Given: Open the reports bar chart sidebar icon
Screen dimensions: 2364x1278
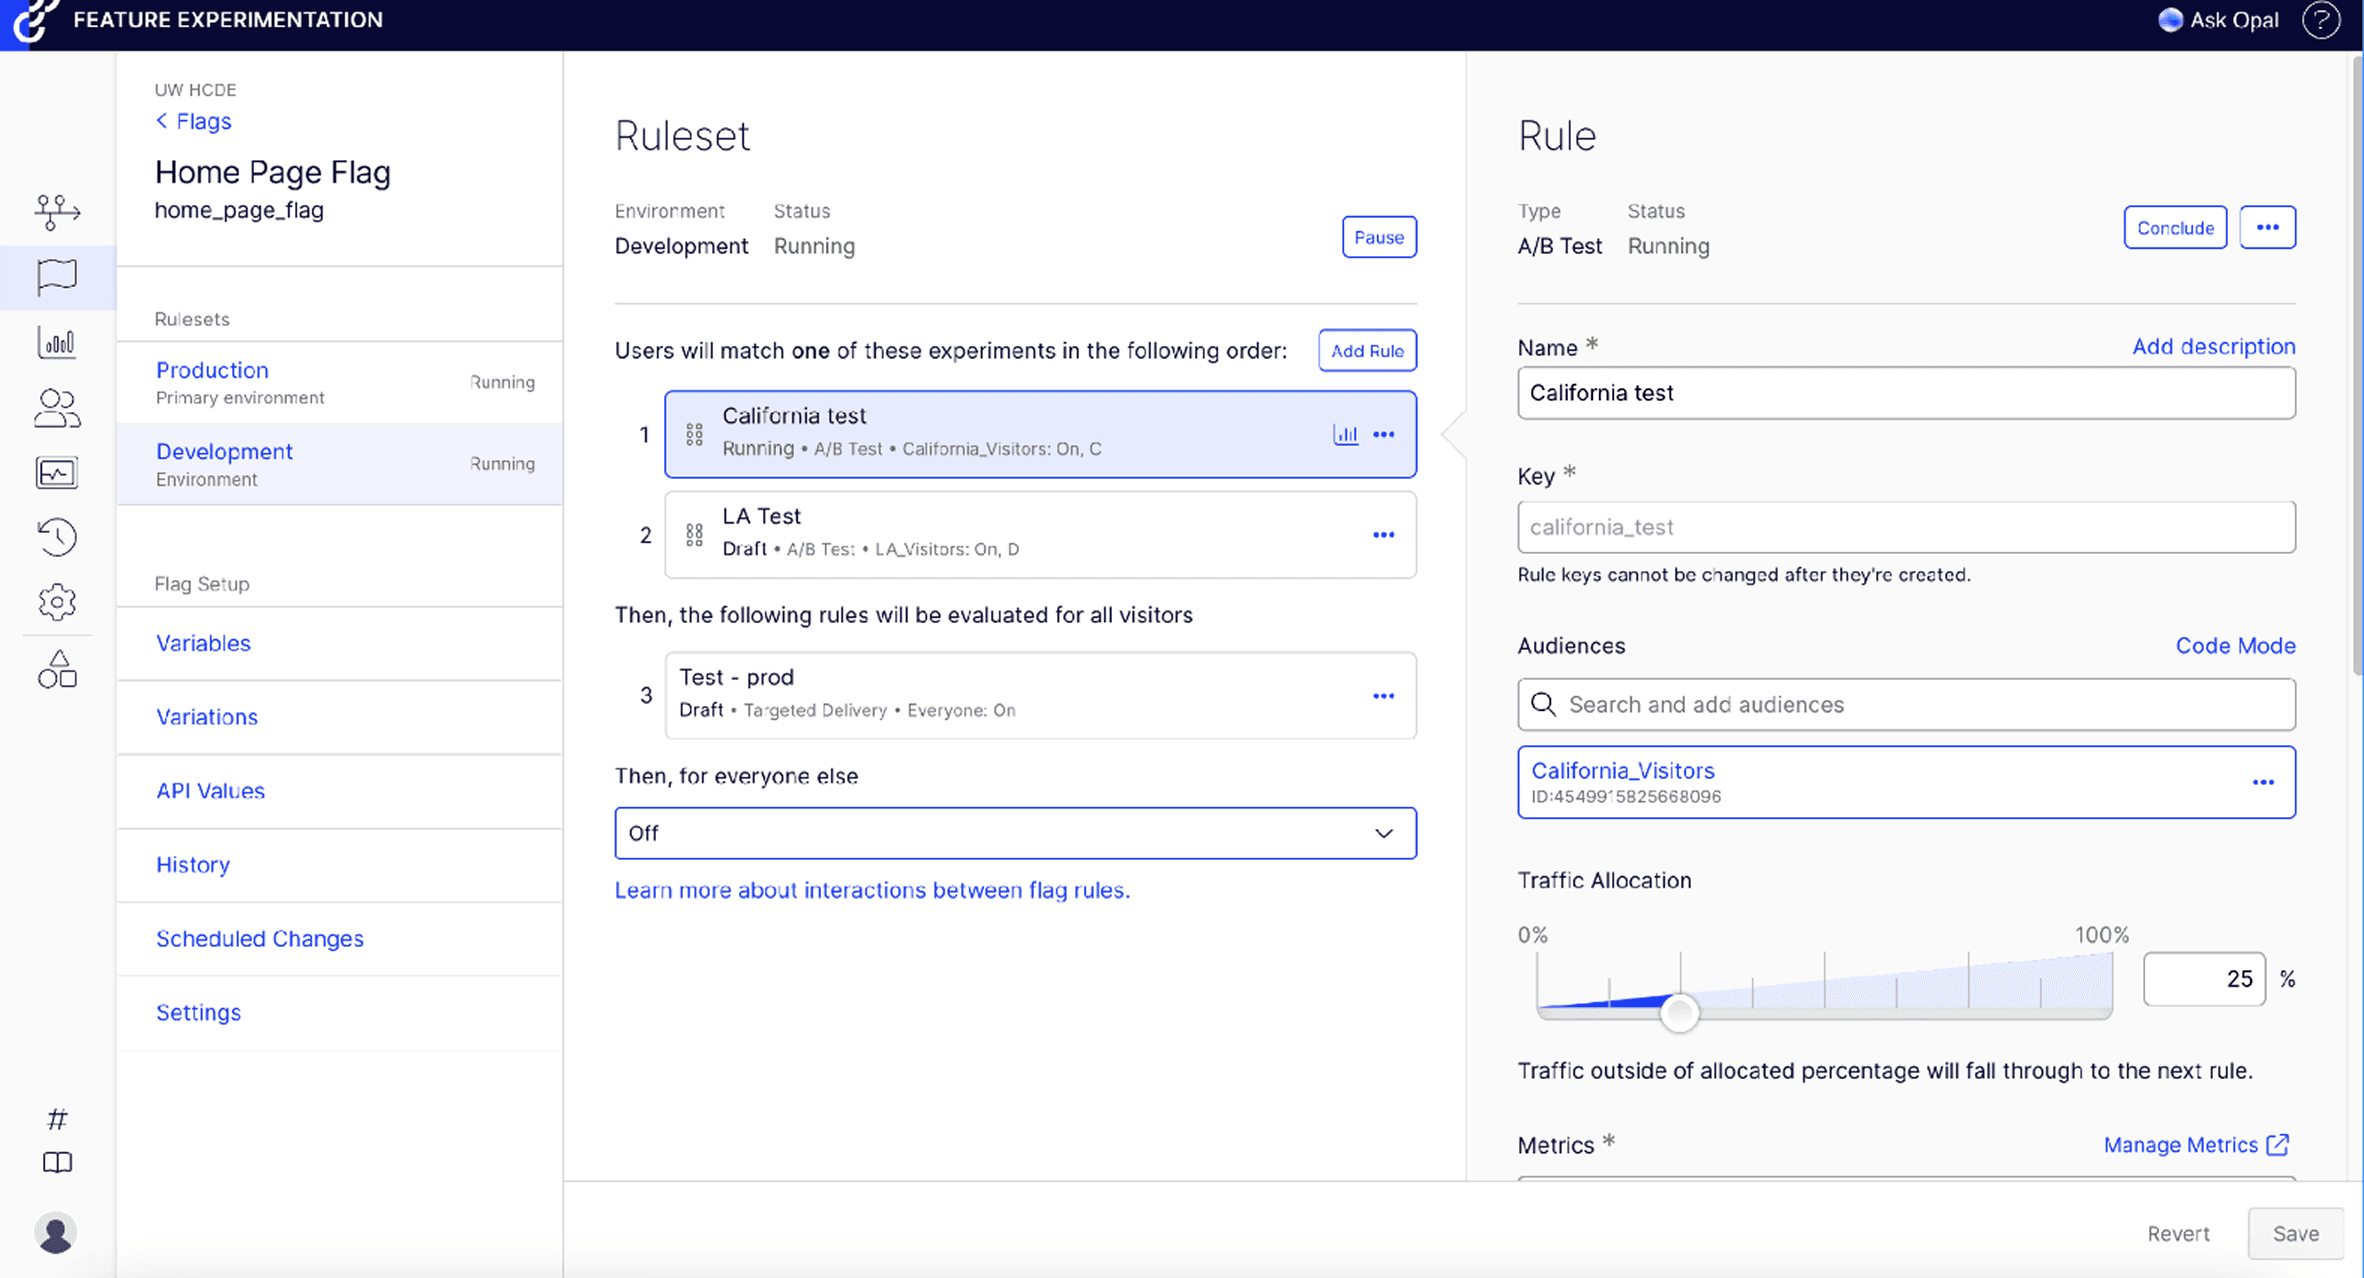Looking at the screenshot, I should pyautogui.click(x=57, y=342).
